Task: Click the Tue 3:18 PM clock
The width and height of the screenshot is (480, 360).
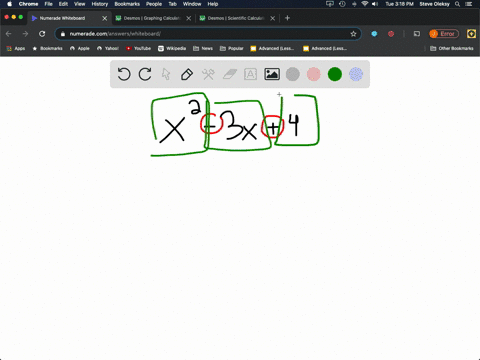Action: pyautogui.click(x=399, y=4)
